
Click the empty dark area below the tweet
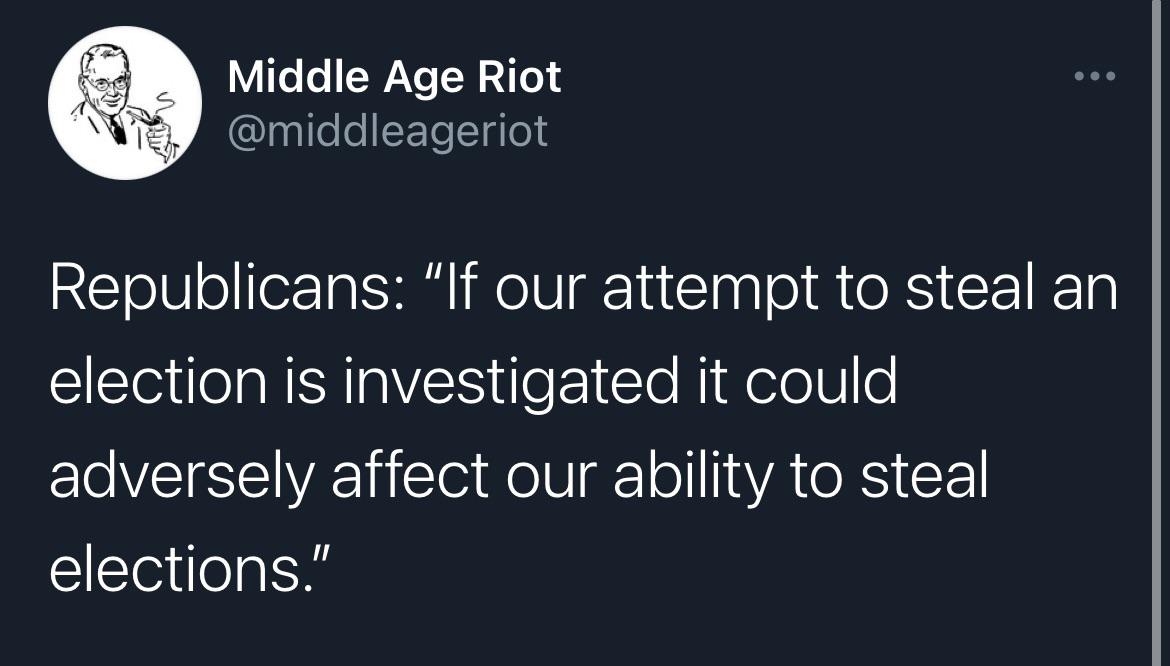click(584, 634)
